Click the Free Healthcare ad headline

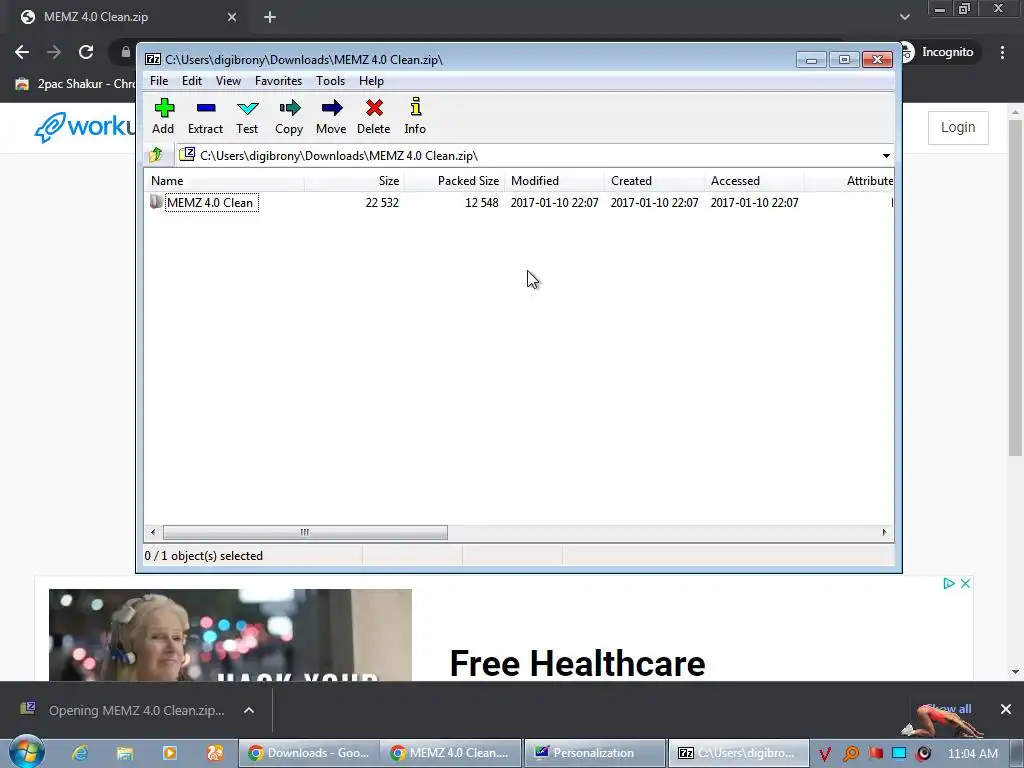[x=577, y=664]
